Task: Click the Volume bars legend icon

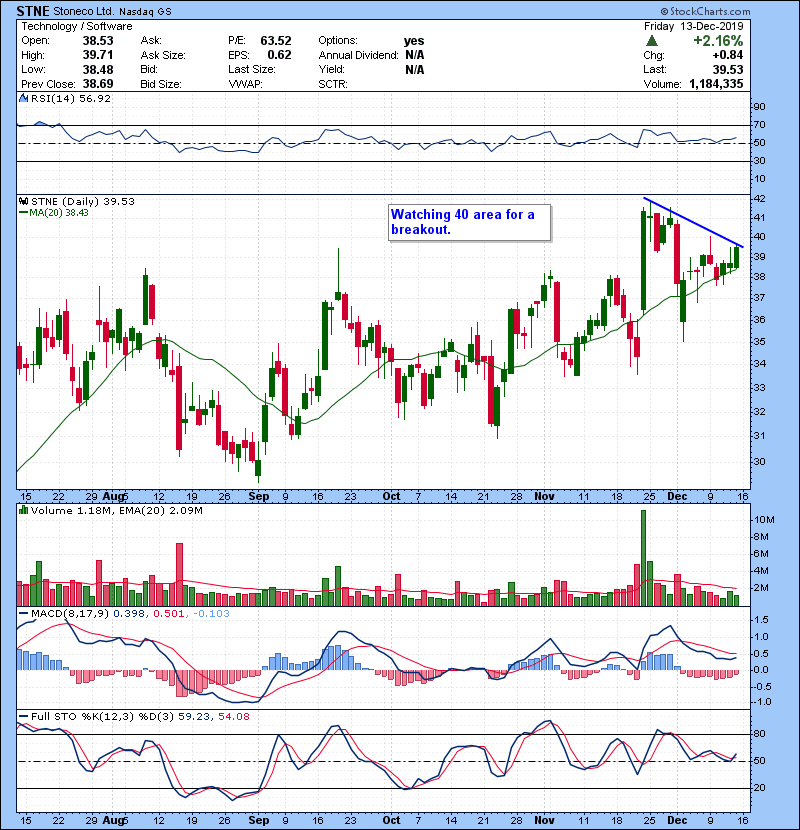Action: (23, 510)
